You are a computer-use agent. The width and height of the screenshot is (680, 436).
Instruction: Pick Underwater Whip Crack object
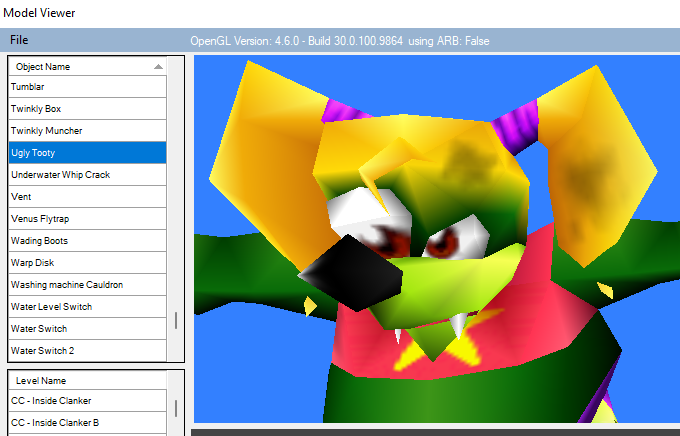(x=87, y=174)
